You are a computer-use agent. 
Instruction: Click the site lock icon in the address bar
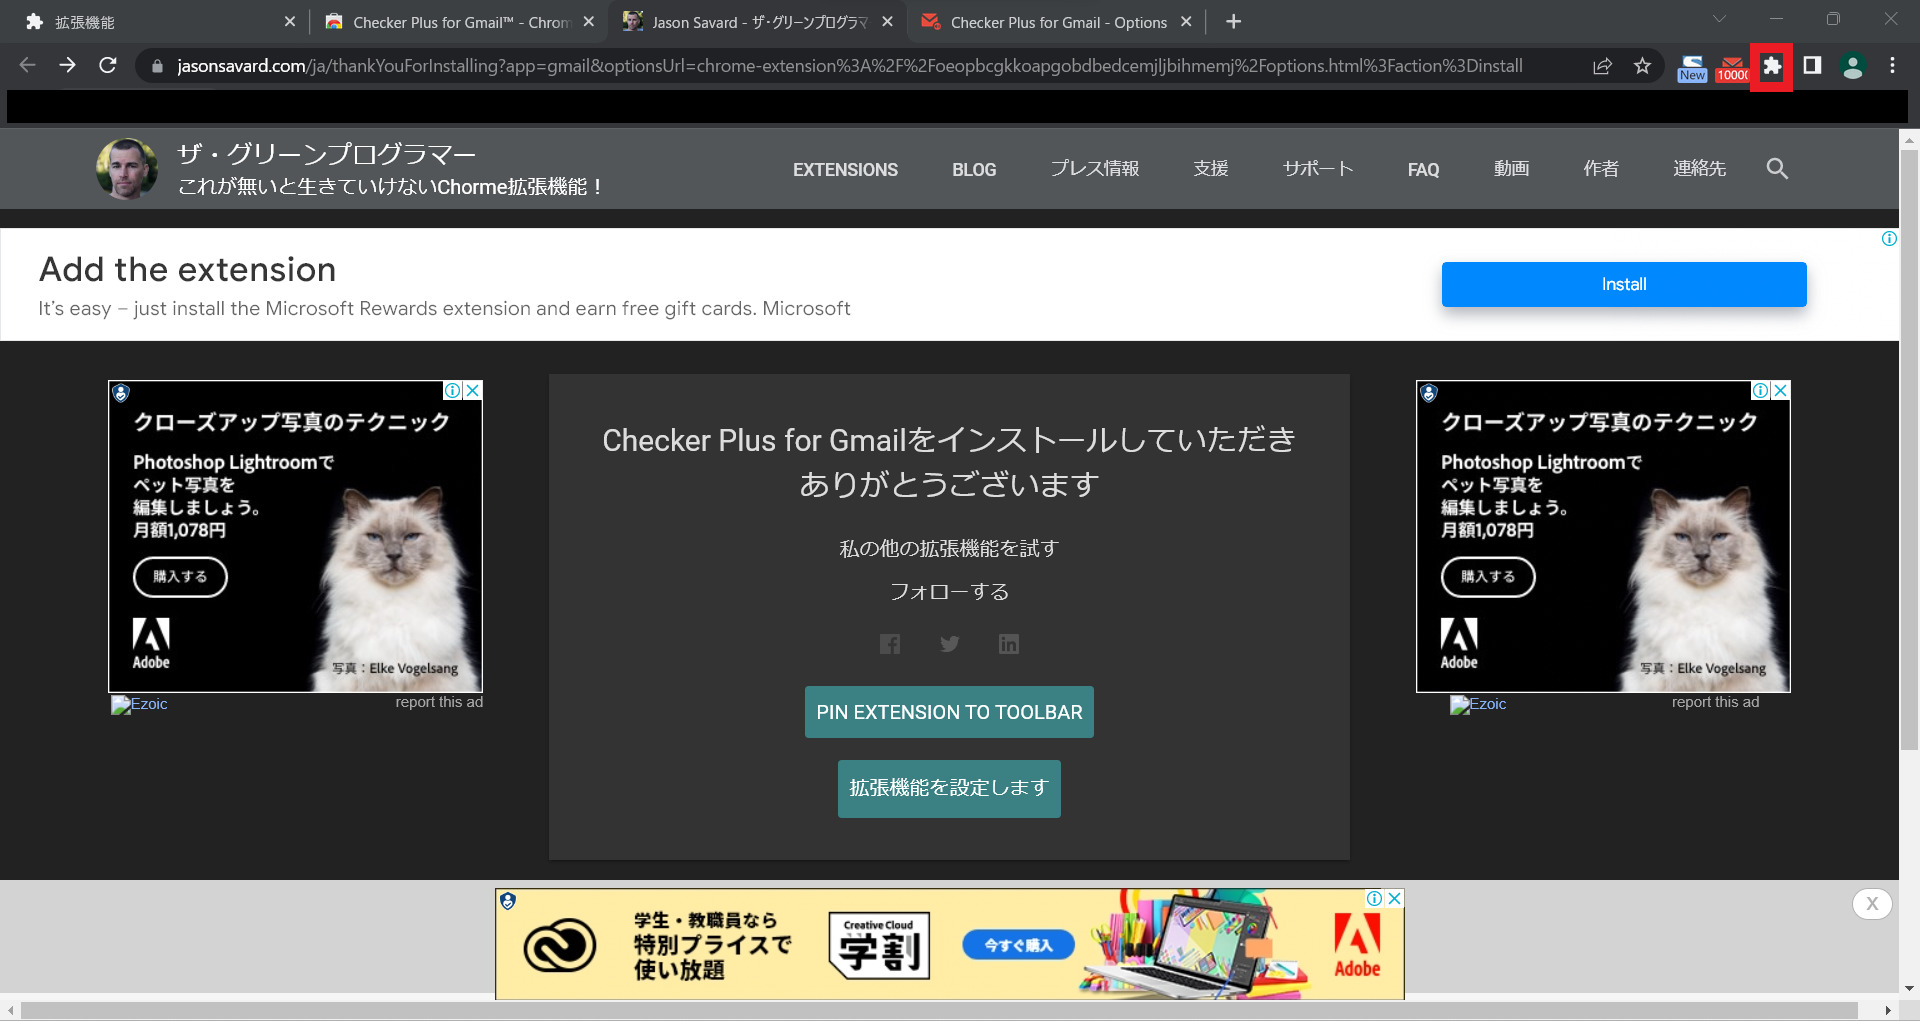coord(157,66)
